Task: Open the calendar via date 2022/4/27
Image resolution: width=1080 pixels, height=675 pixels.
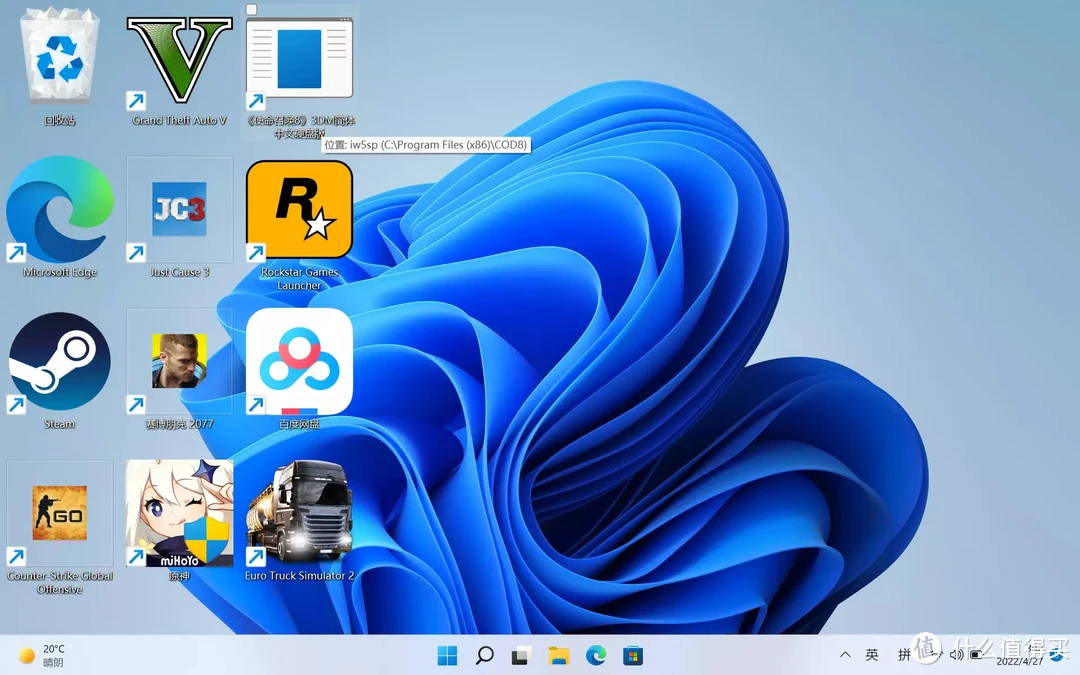Action: click(x=1019, y=661)
